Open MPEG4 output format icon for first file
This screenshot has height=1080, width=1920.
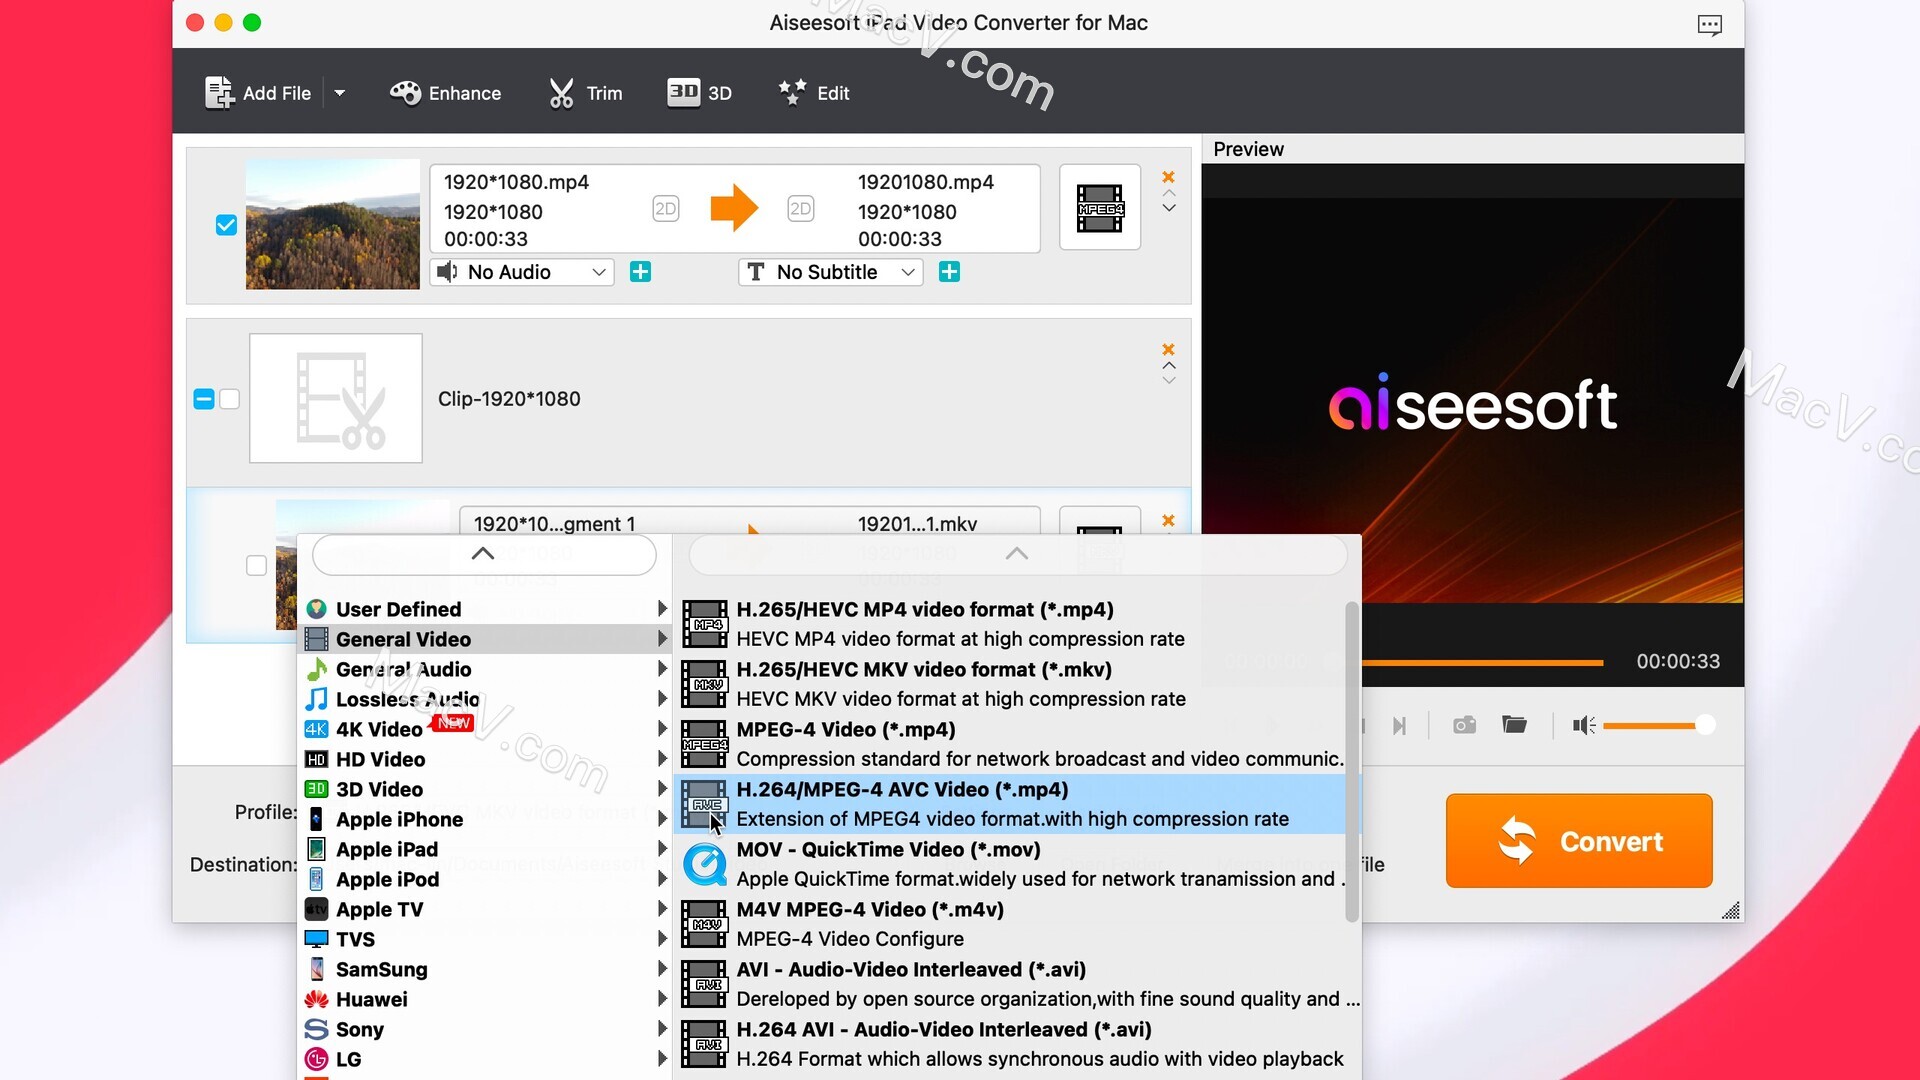click(x=1100, y=208)
